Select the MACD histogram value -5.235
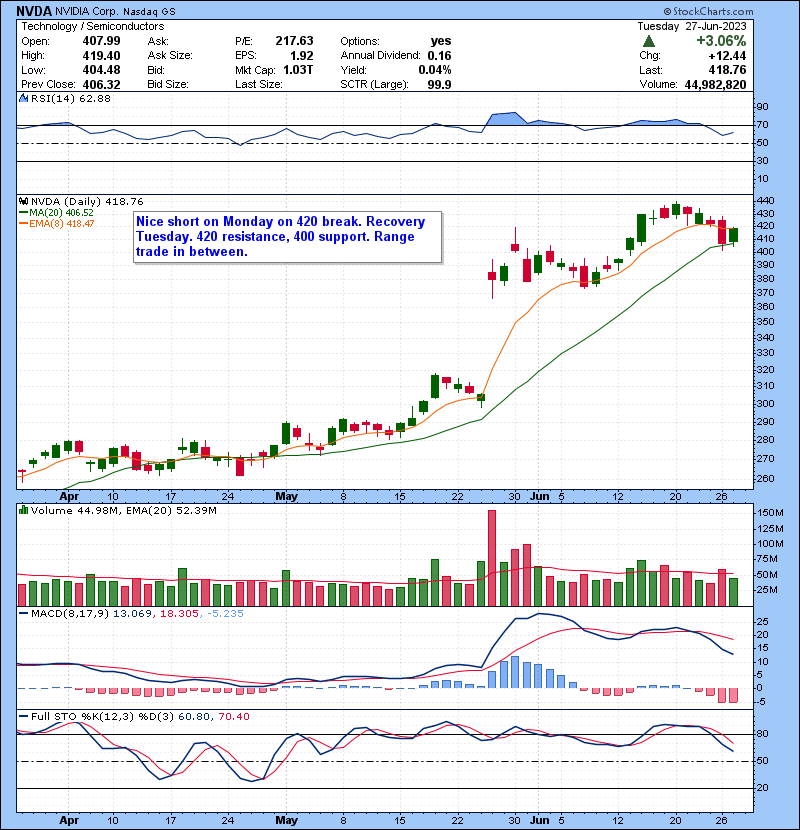The height and width of the screenshot is (830, 800). pyautogui.click(x=226, y=614)
